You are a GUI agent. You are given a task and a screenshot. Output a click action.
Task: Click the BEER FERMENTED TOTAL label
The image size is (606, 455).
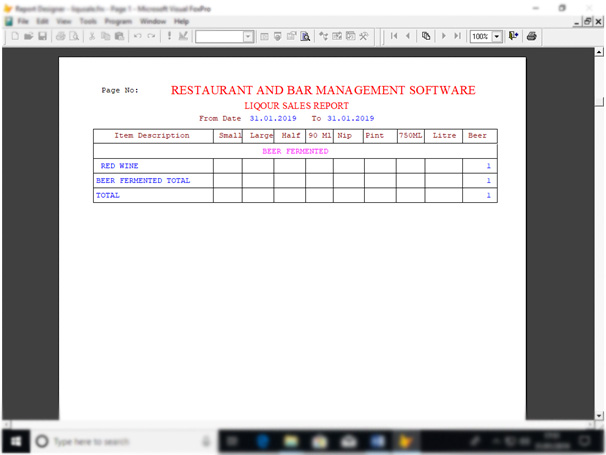143,181
